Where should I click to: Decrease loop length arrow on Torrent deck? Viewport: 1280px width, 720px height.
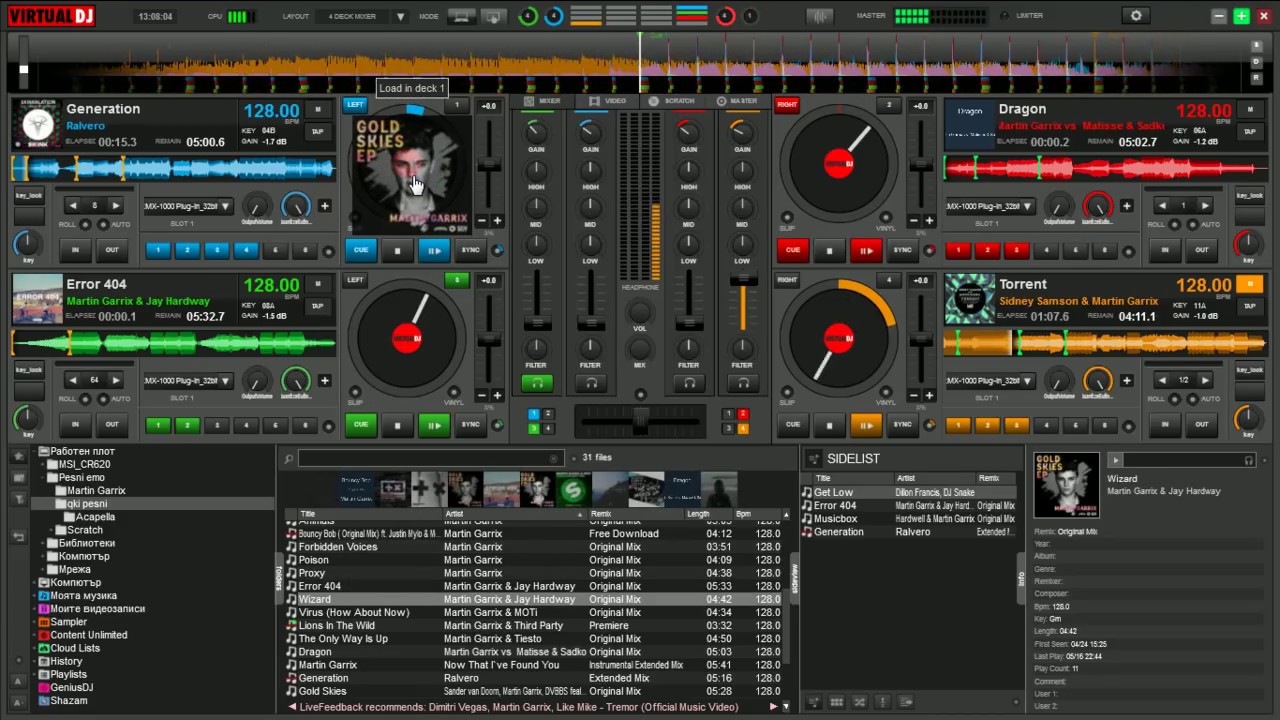click(1163, 380)
